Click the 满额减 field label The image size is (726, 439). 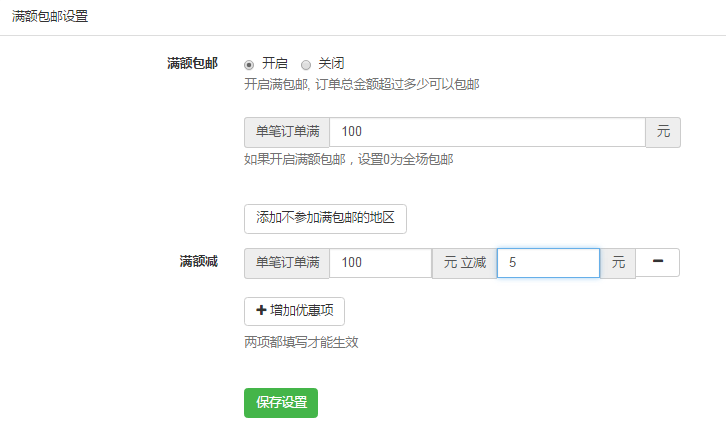199,262
